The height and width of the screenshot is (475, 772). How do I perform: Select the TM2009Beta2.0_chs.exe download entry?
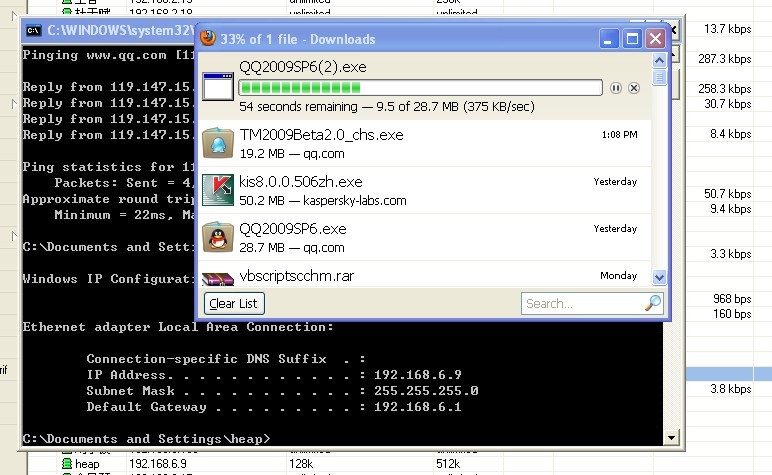pos(424,143)
